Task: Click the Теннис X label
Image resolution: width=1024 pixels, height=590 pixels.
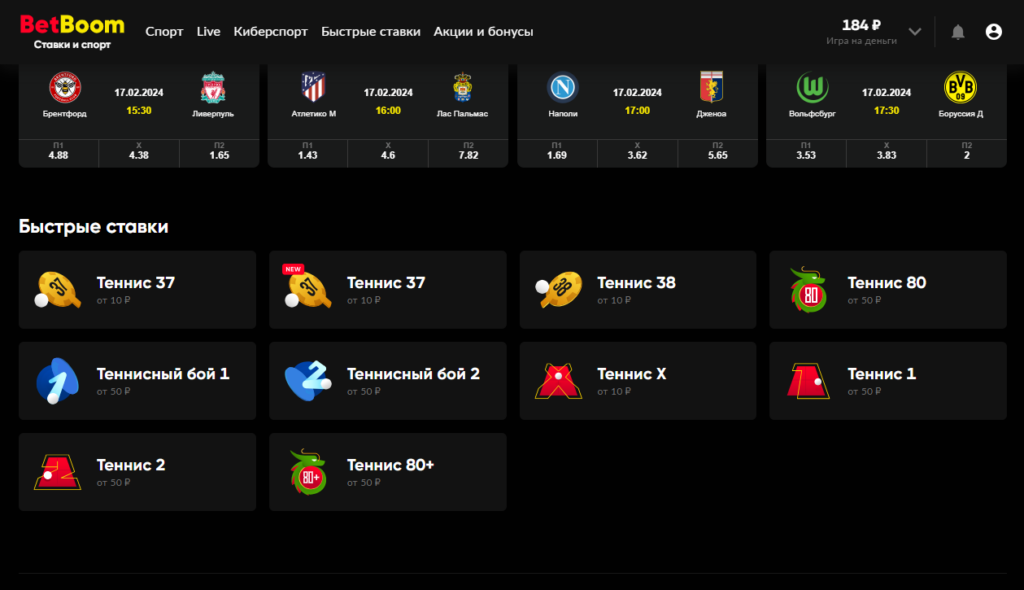Action: point(632,374)
